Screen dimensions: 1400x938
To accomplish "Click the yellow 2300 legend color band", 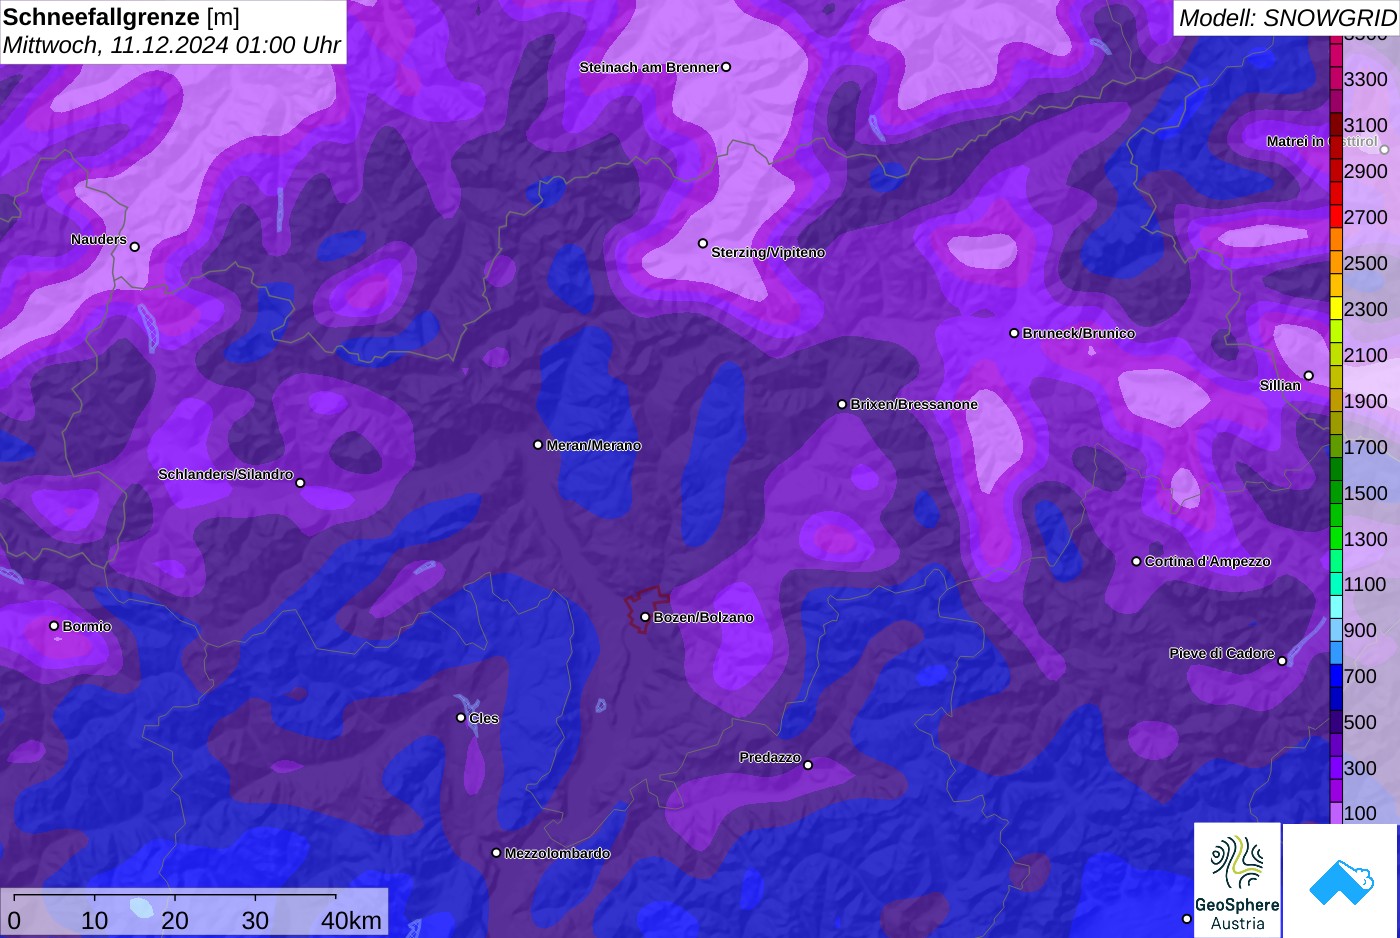I will coord(1336,309).
